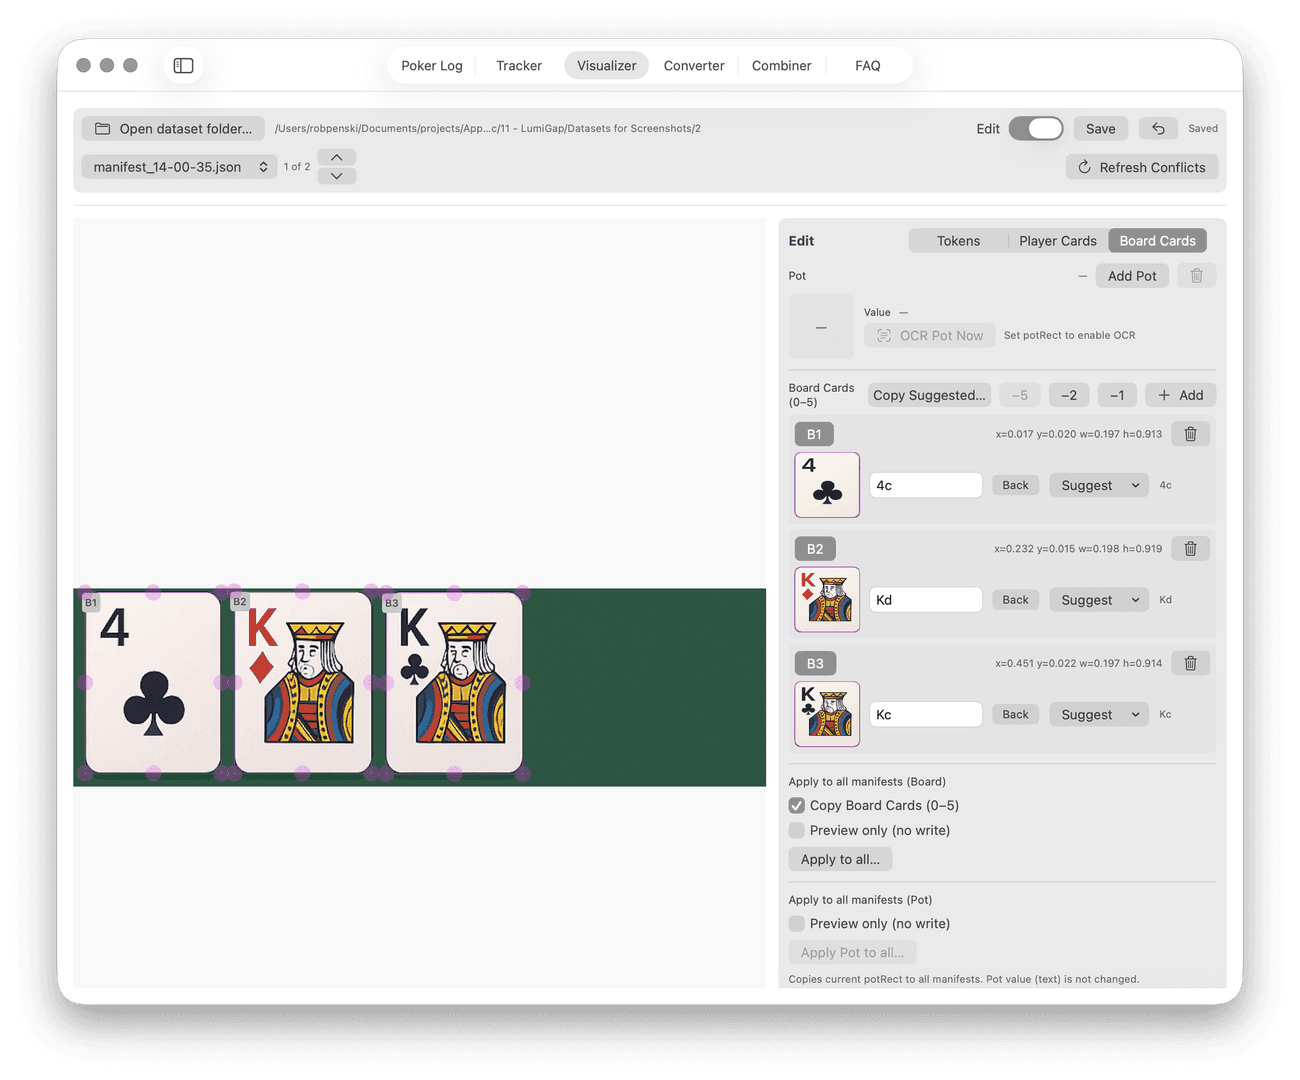Click Back button for card B2

[x=1015, y=600]
